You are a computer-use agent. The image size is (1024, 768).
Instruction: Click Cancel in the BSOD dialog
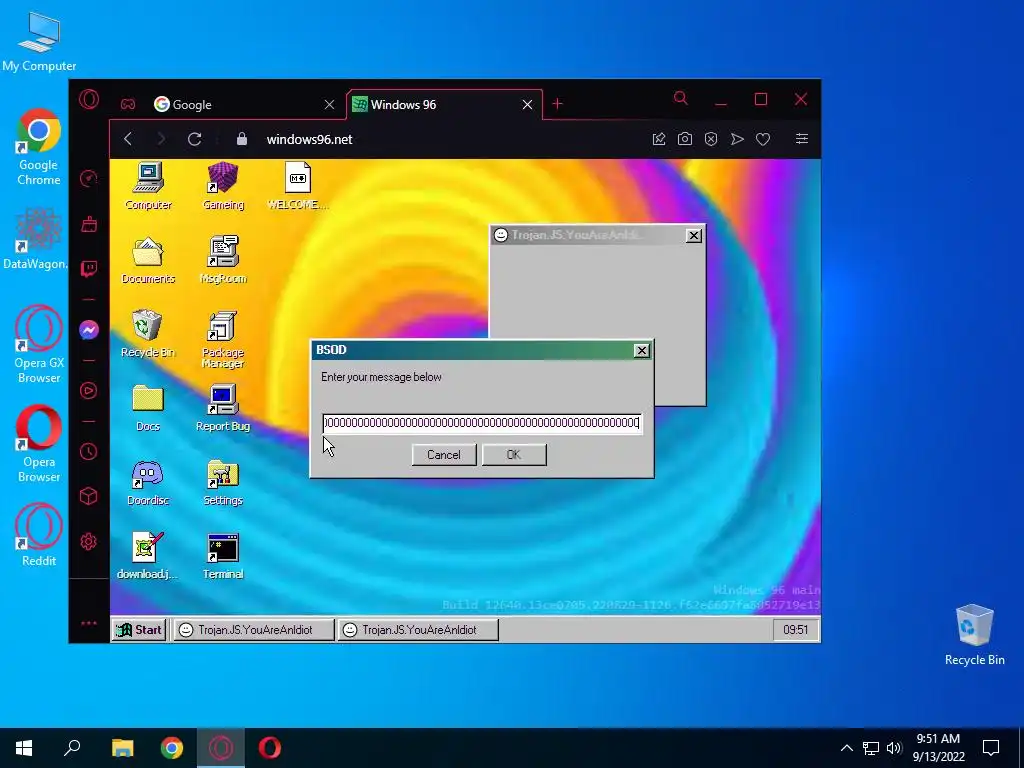[x=444, y=455]
